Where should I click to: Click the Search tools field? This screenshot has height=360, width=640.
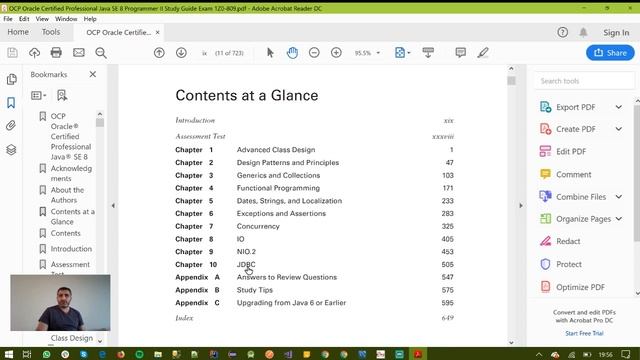point(584,81)
